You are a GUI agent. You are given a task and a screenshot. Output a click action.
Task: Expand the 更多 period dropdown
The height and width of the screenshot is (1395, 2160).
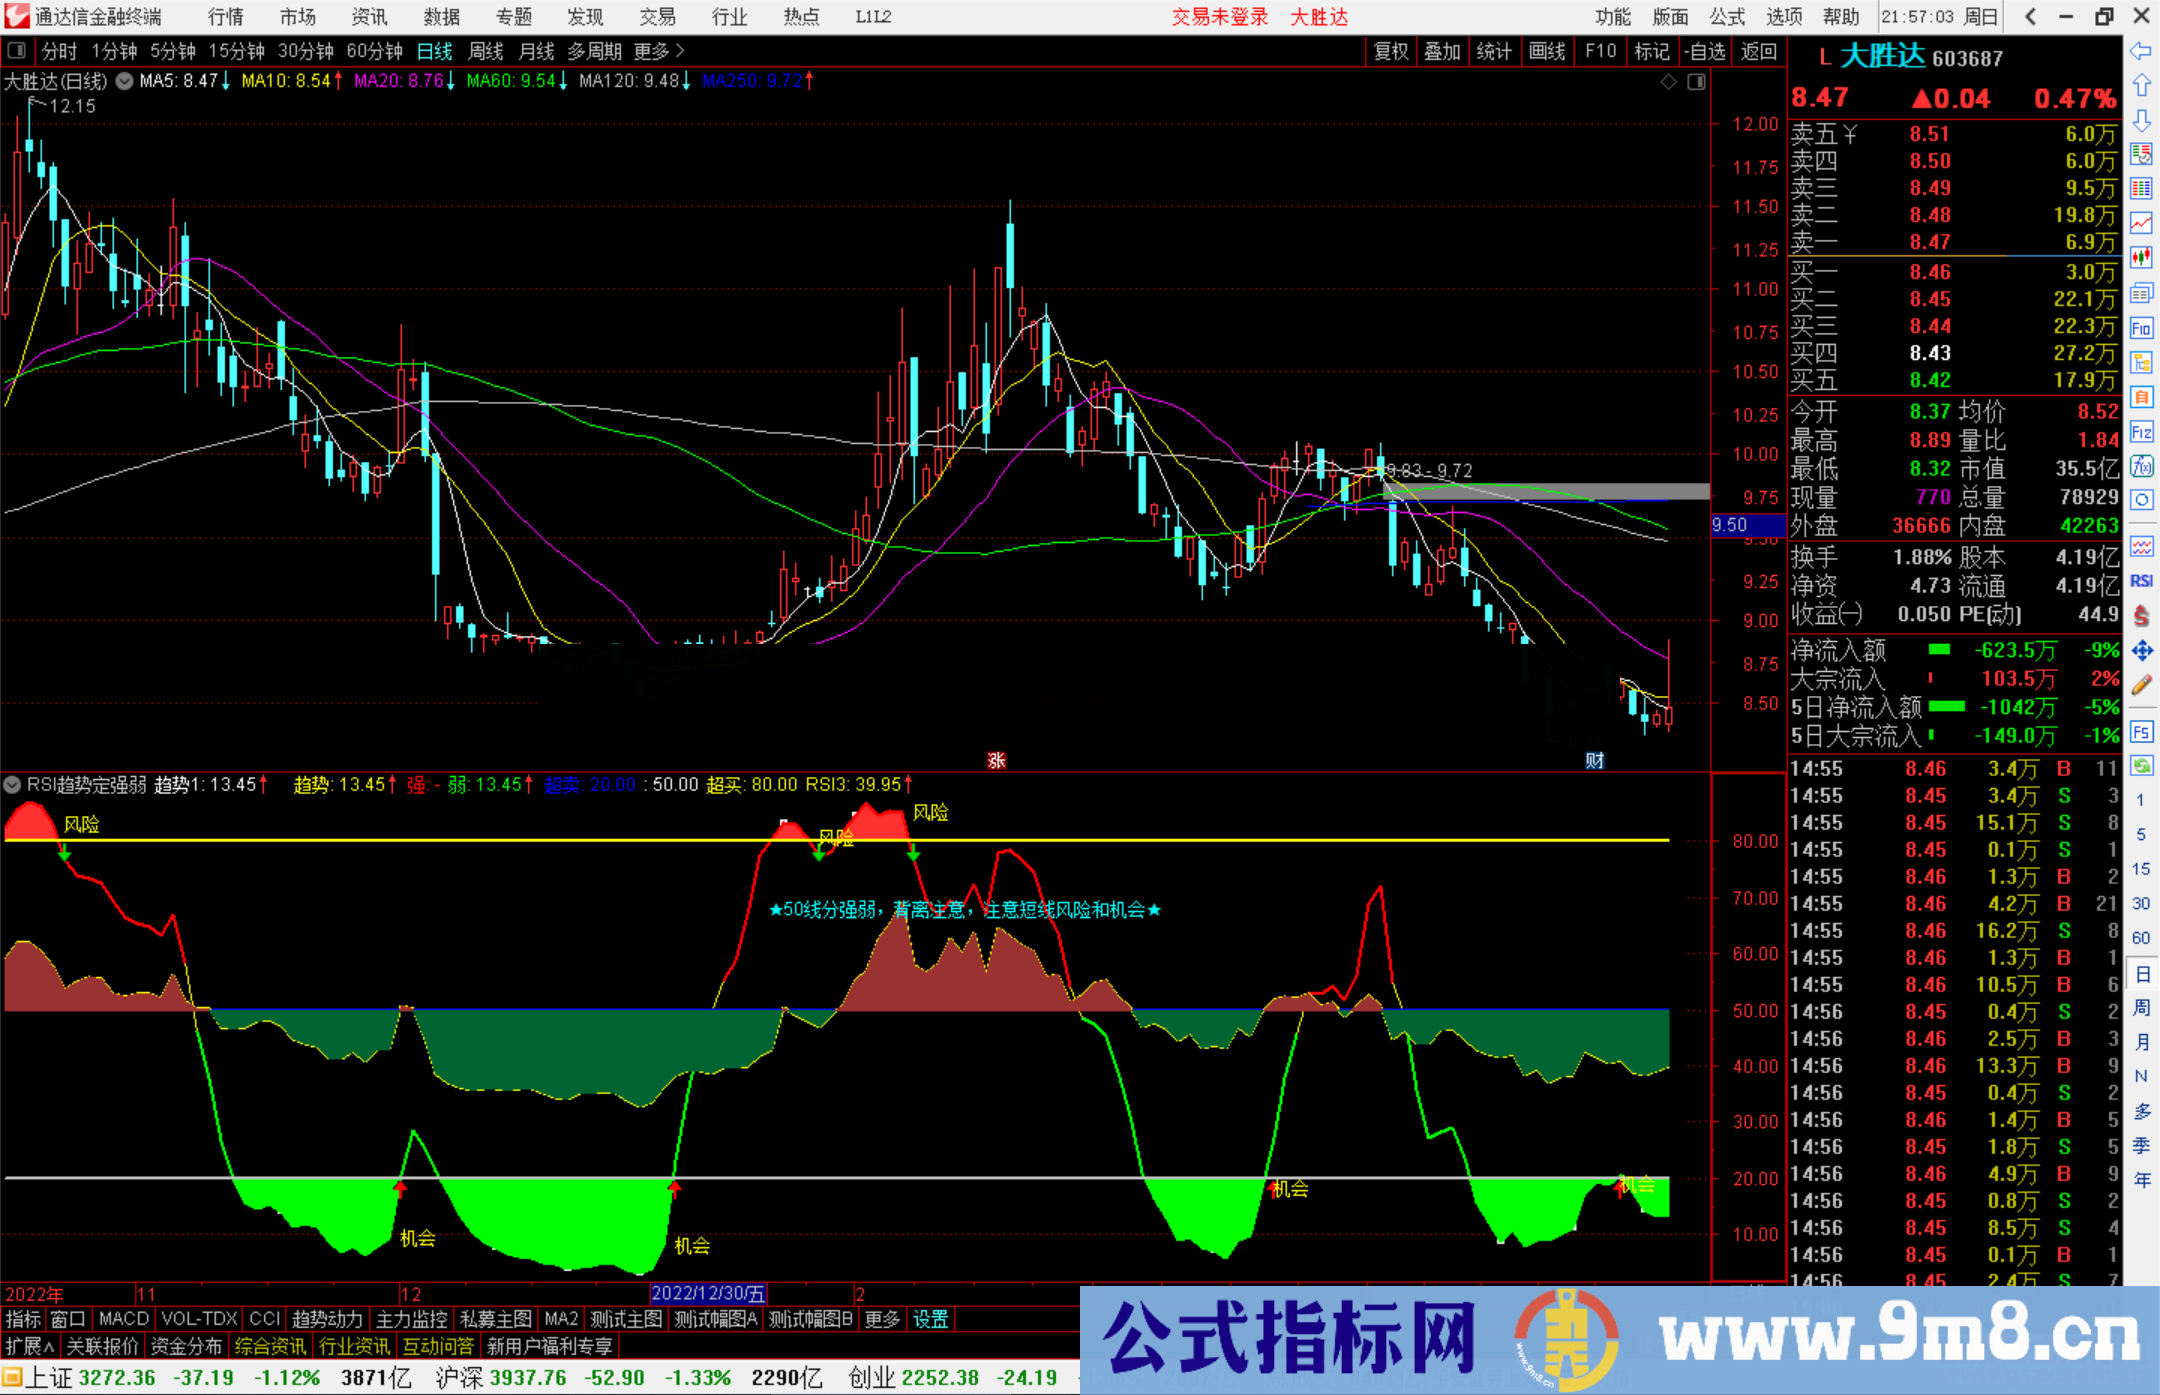pos(652,51)
